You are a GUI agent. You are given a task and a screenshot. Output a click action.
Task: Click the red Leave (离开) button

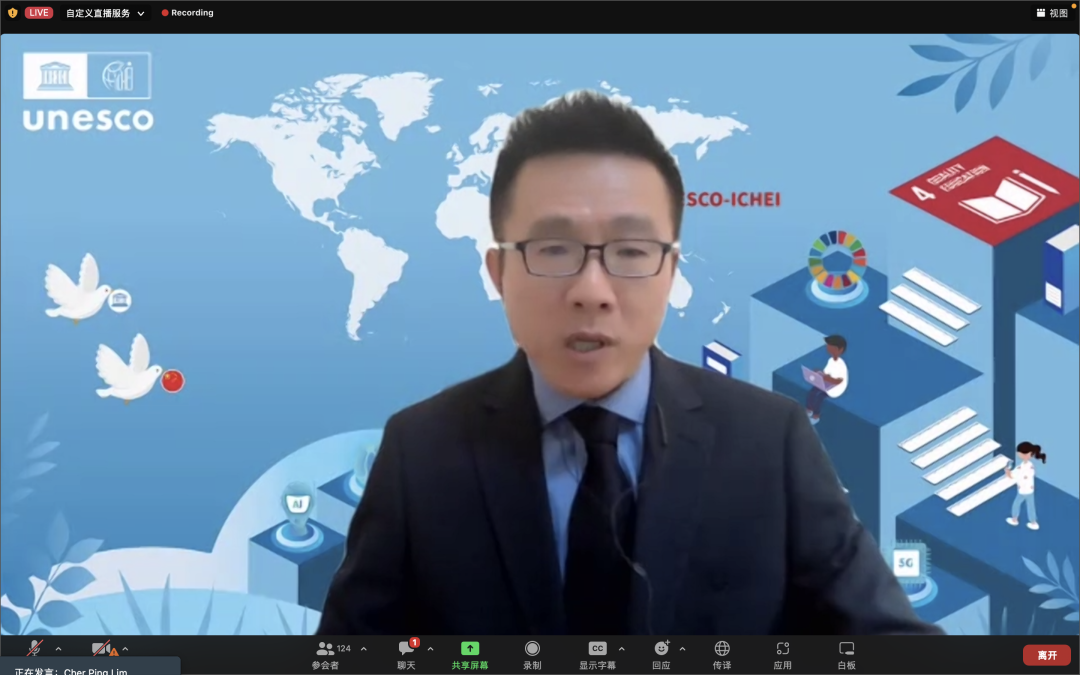click(x=1046, y=655)
